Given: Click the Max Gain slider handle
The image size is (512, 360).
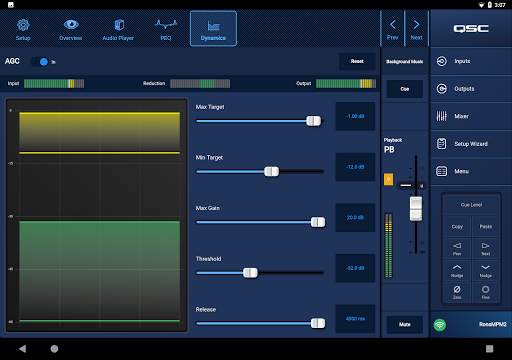Looking at the screenshot, I should click(318, 222).
